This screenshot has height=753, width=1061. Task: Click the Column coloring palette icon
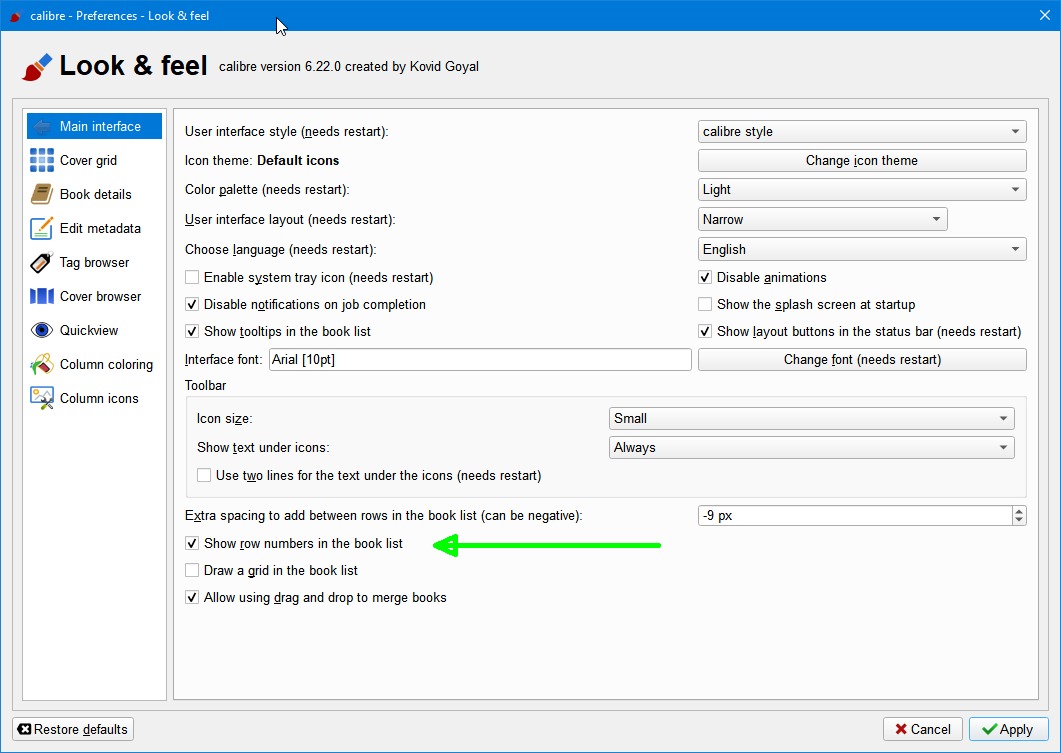(x=42, y=364)
